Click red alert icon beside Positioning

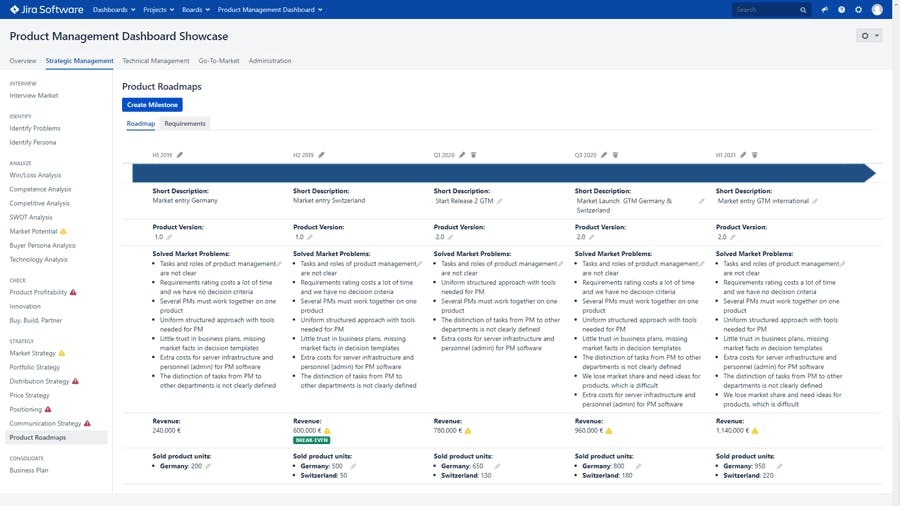(48, 410)
